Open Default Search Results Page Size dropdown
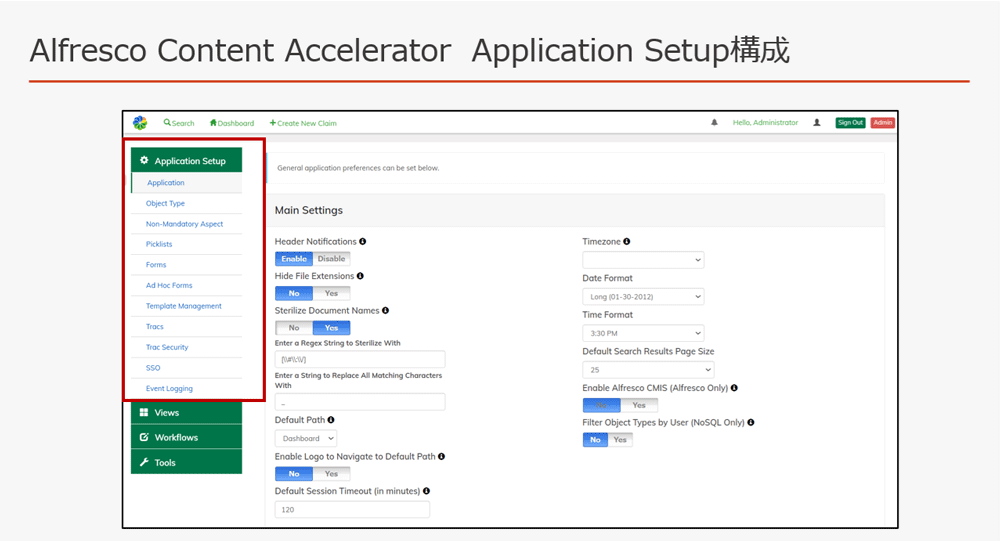Viewport: 1000px width, 541px height. click(648, 369)
